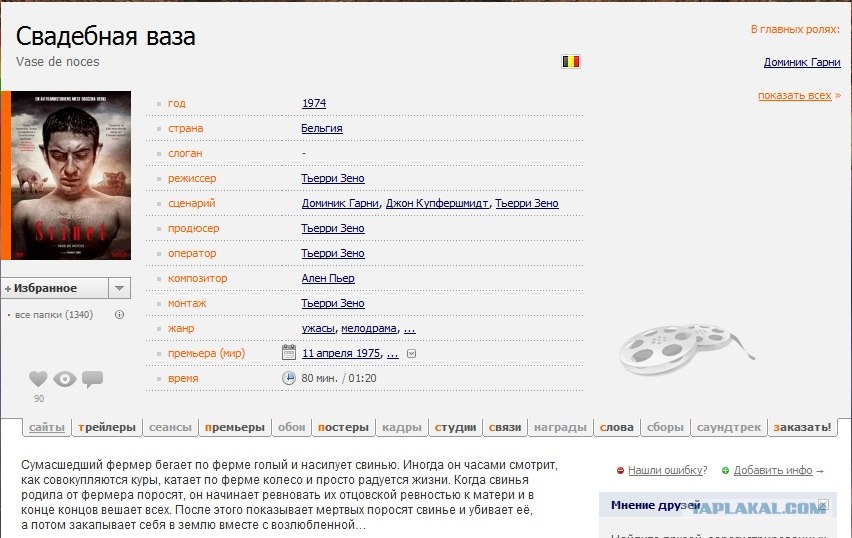Open the year 1974 link
Screen dimensions: 852x538
coord(314,103)
